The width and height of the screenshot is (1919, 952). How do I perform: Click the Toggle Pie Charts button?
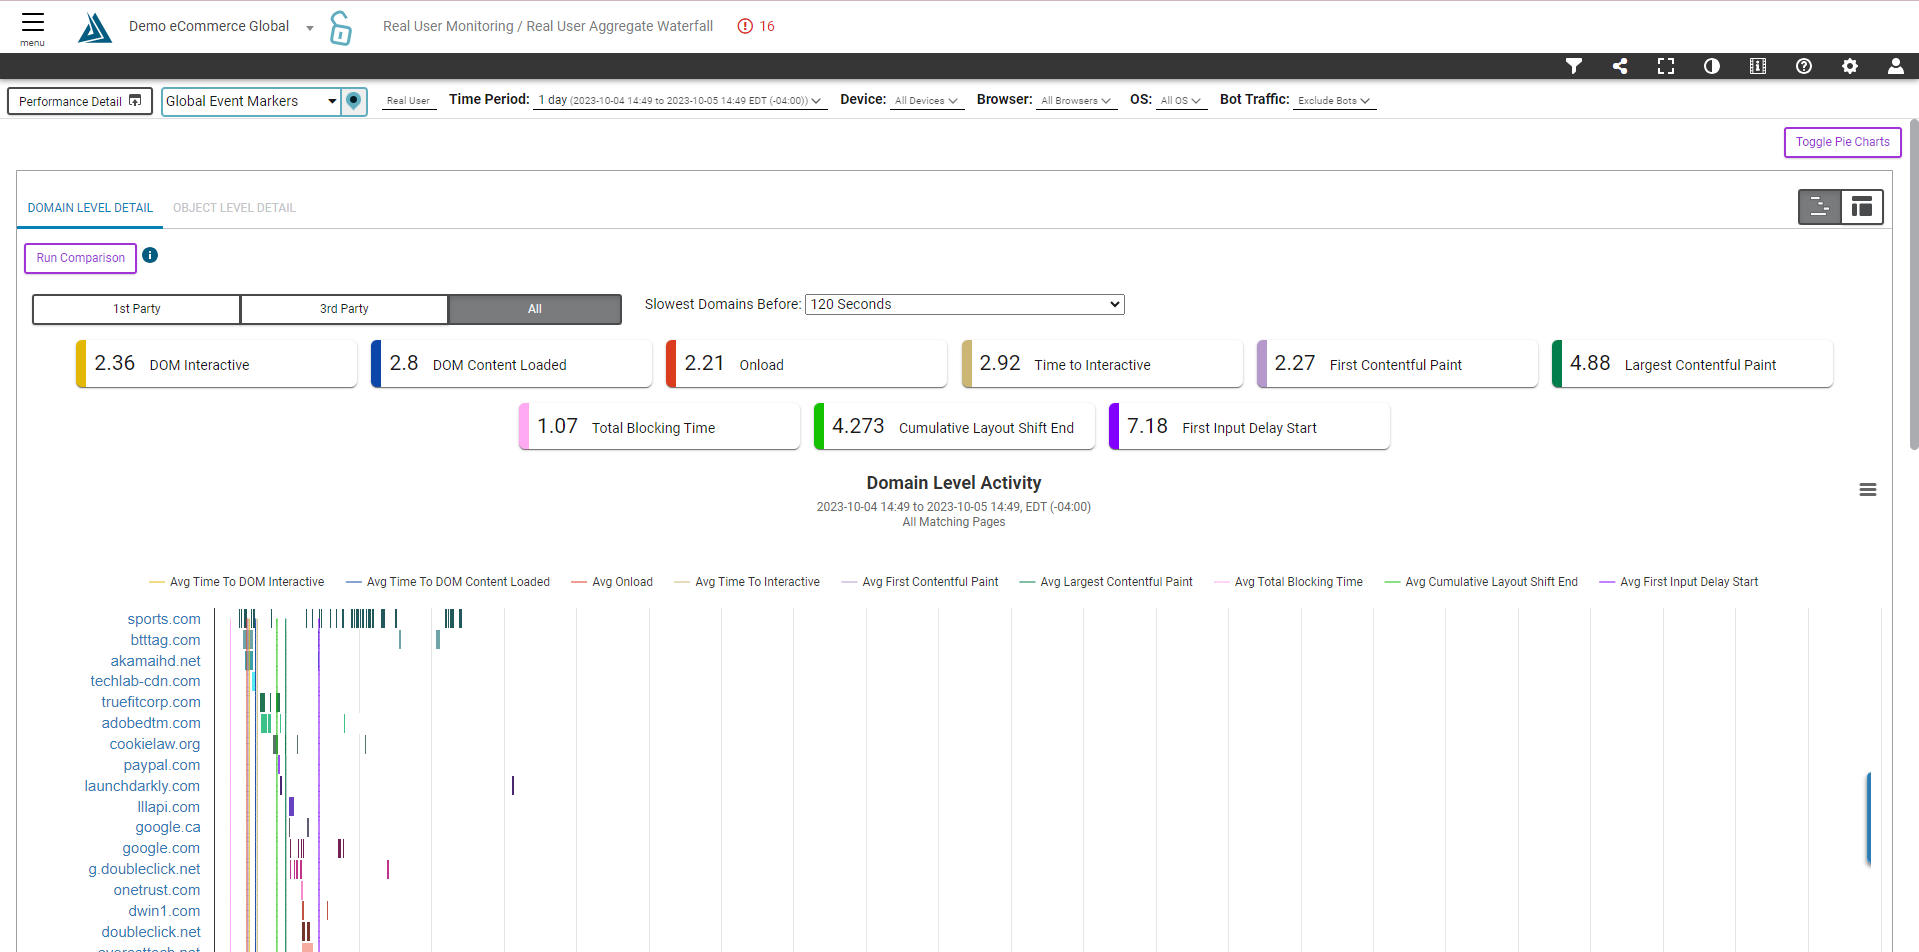tap(1842, 142)
